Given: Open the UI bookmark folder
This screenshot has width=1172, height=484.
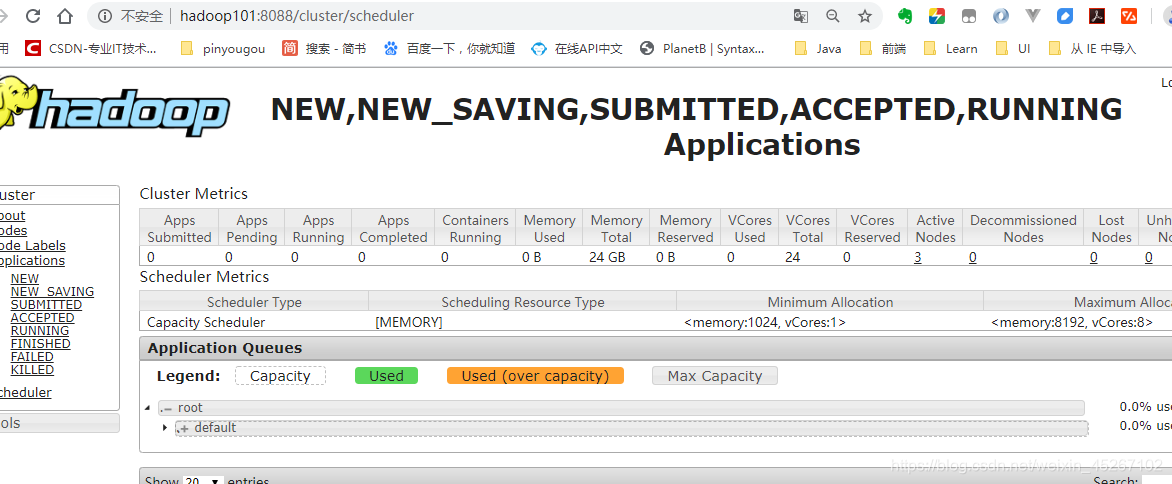Looking at the screenshot, I should tap(1013, 49).
